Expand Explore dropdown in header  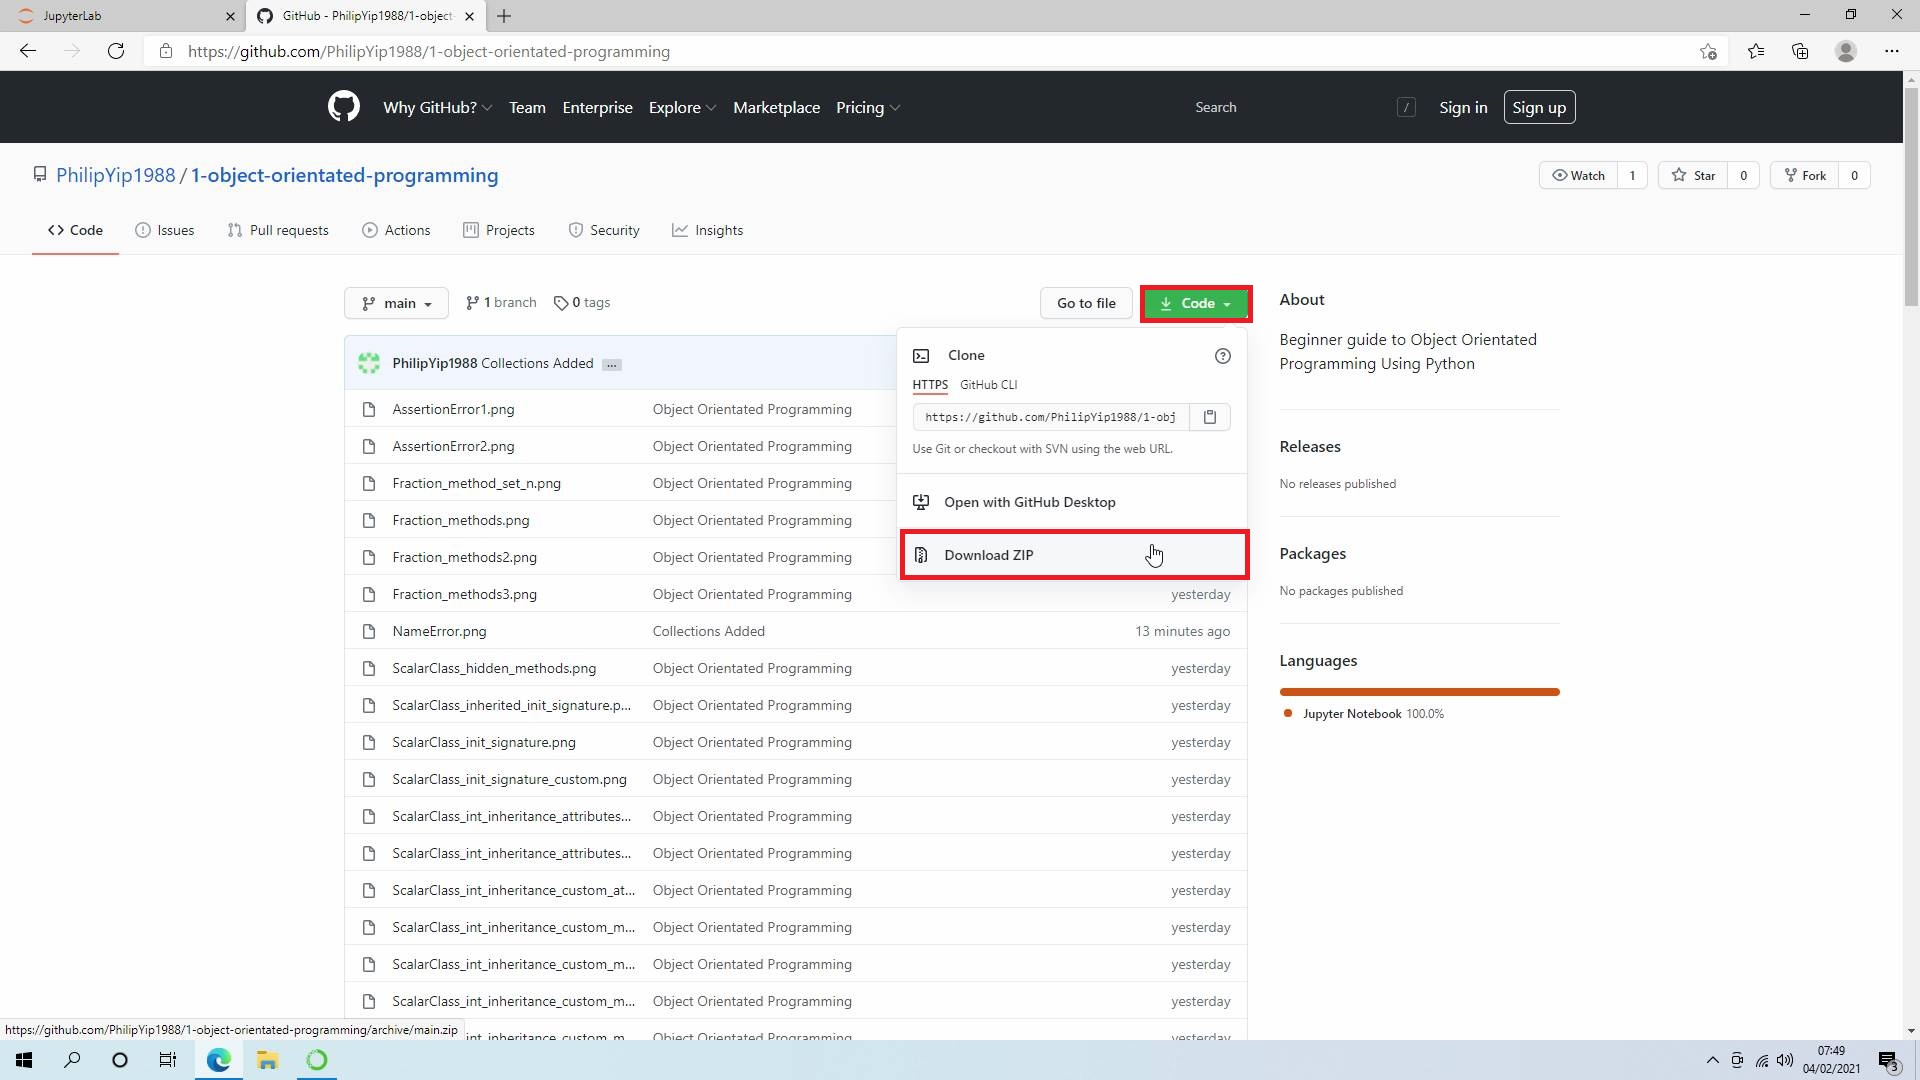point(682,107)
